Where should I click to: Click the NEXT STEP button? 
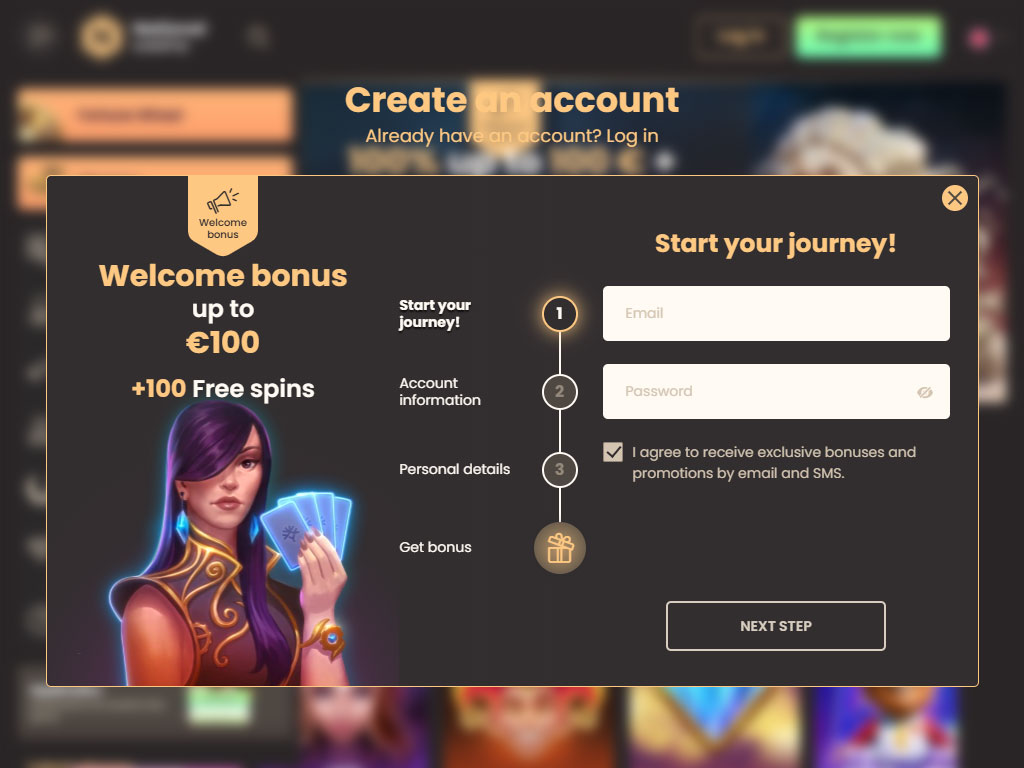point(776,626)
